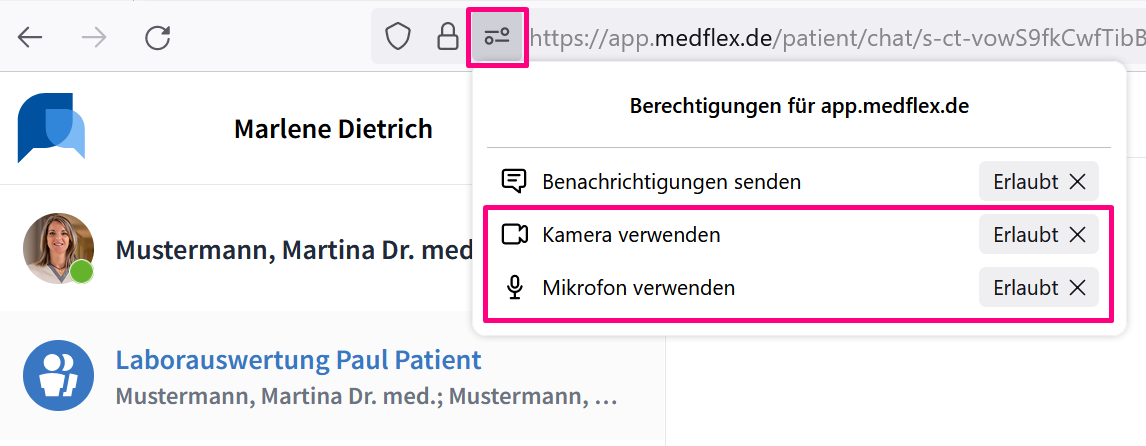Click Dr. Mustermann's profile photo
The height and width of the screenshot is (446, 1146).
[x=58, y=249]
